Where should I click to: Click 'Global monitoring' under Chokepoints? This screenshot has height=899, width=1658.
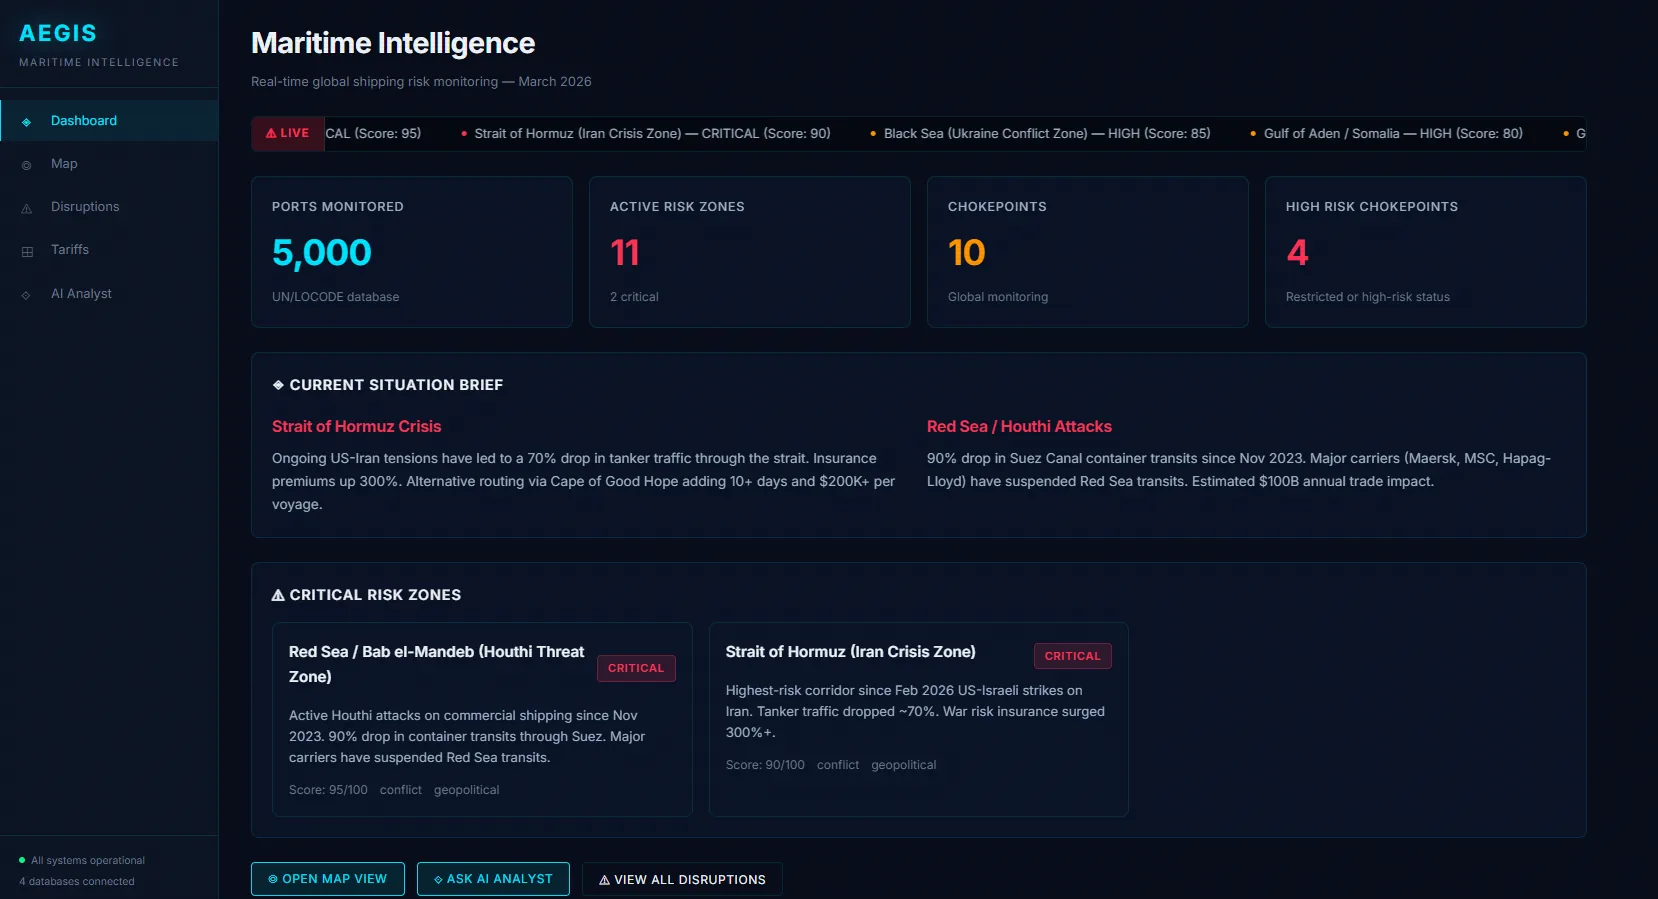coord(998,297)
